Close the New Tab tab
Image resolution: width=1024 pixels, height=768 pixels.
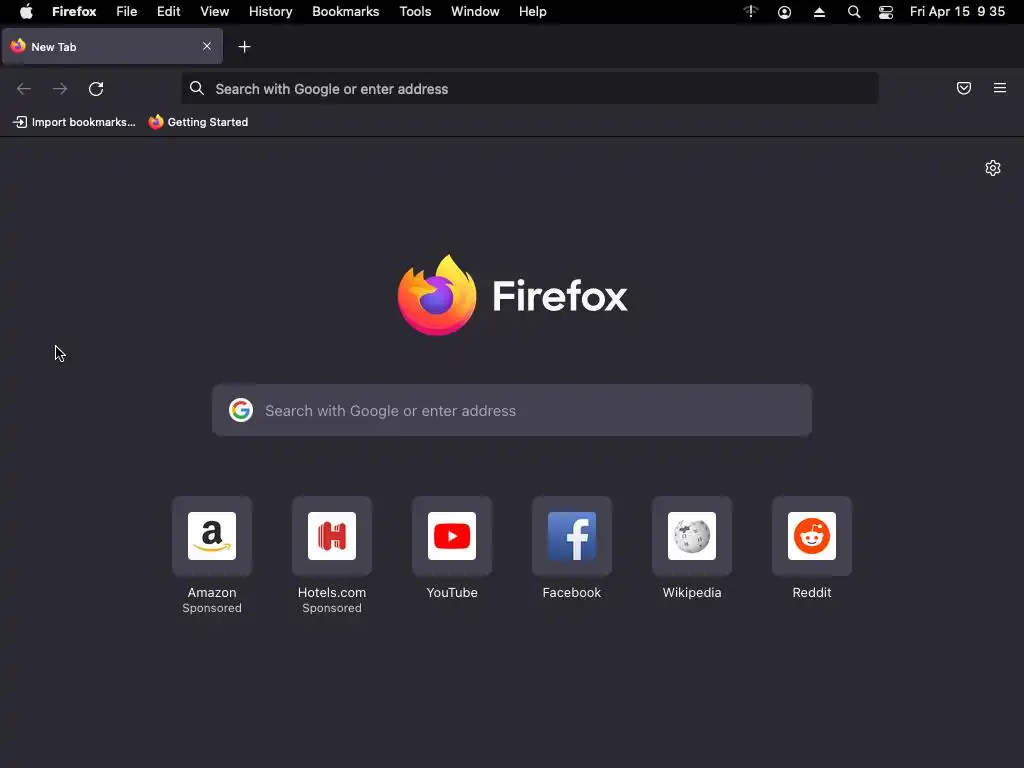(207, 46)
